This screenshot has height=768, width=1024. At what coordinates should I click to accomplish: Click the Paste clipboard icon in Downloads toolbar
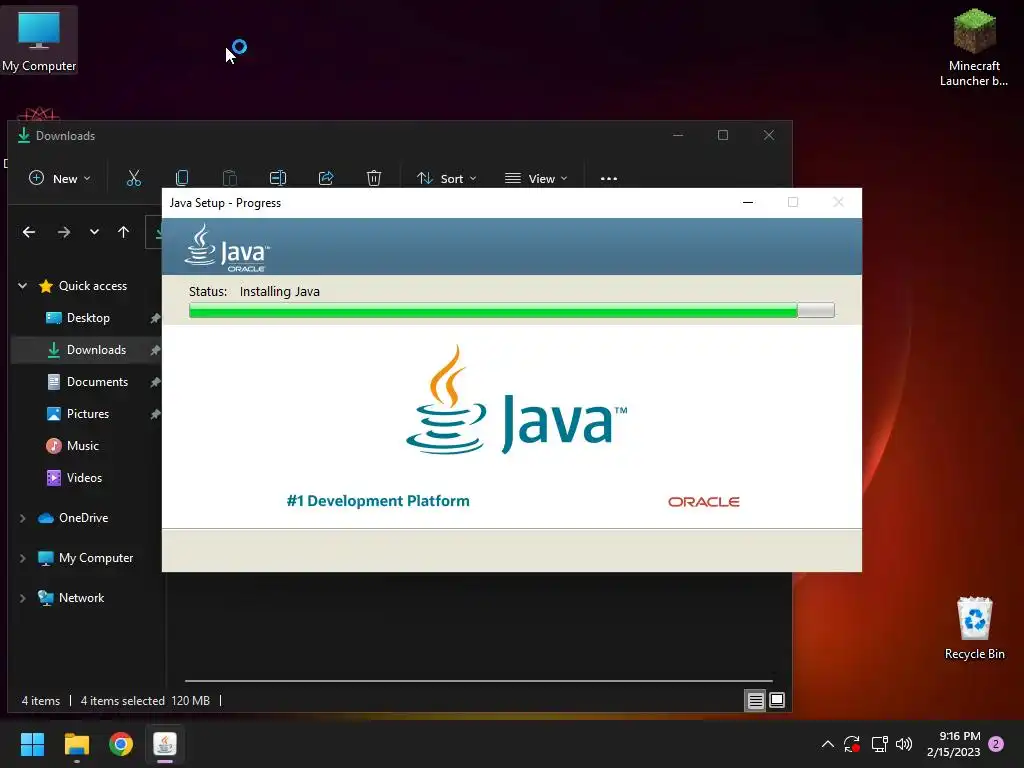[230, 178]
